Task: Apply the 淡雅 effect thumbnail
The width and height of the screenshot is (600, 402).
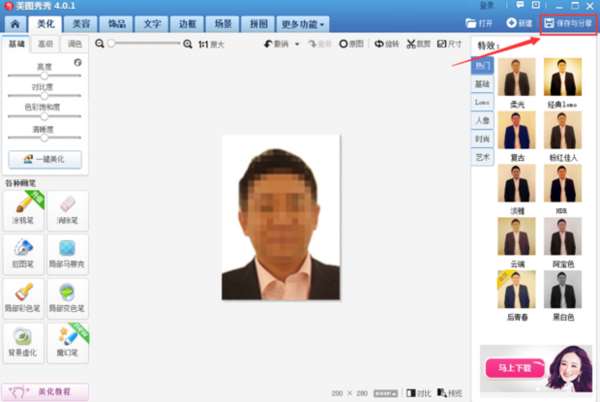Action: (517, 183)
